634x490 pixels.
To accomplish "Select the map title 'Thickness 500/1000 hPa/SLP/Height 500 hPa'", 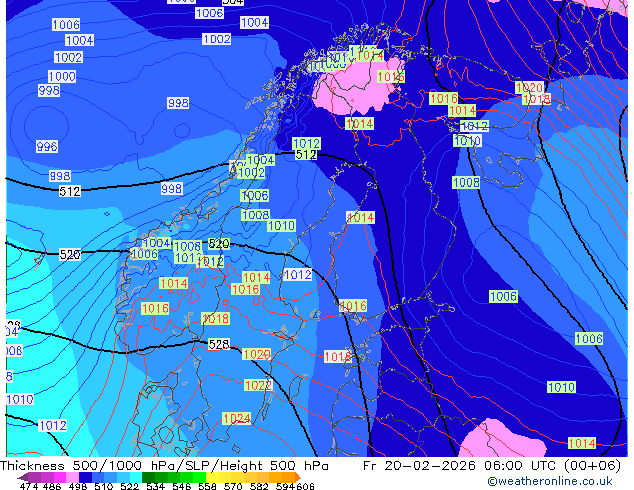I will pos(164,465).
